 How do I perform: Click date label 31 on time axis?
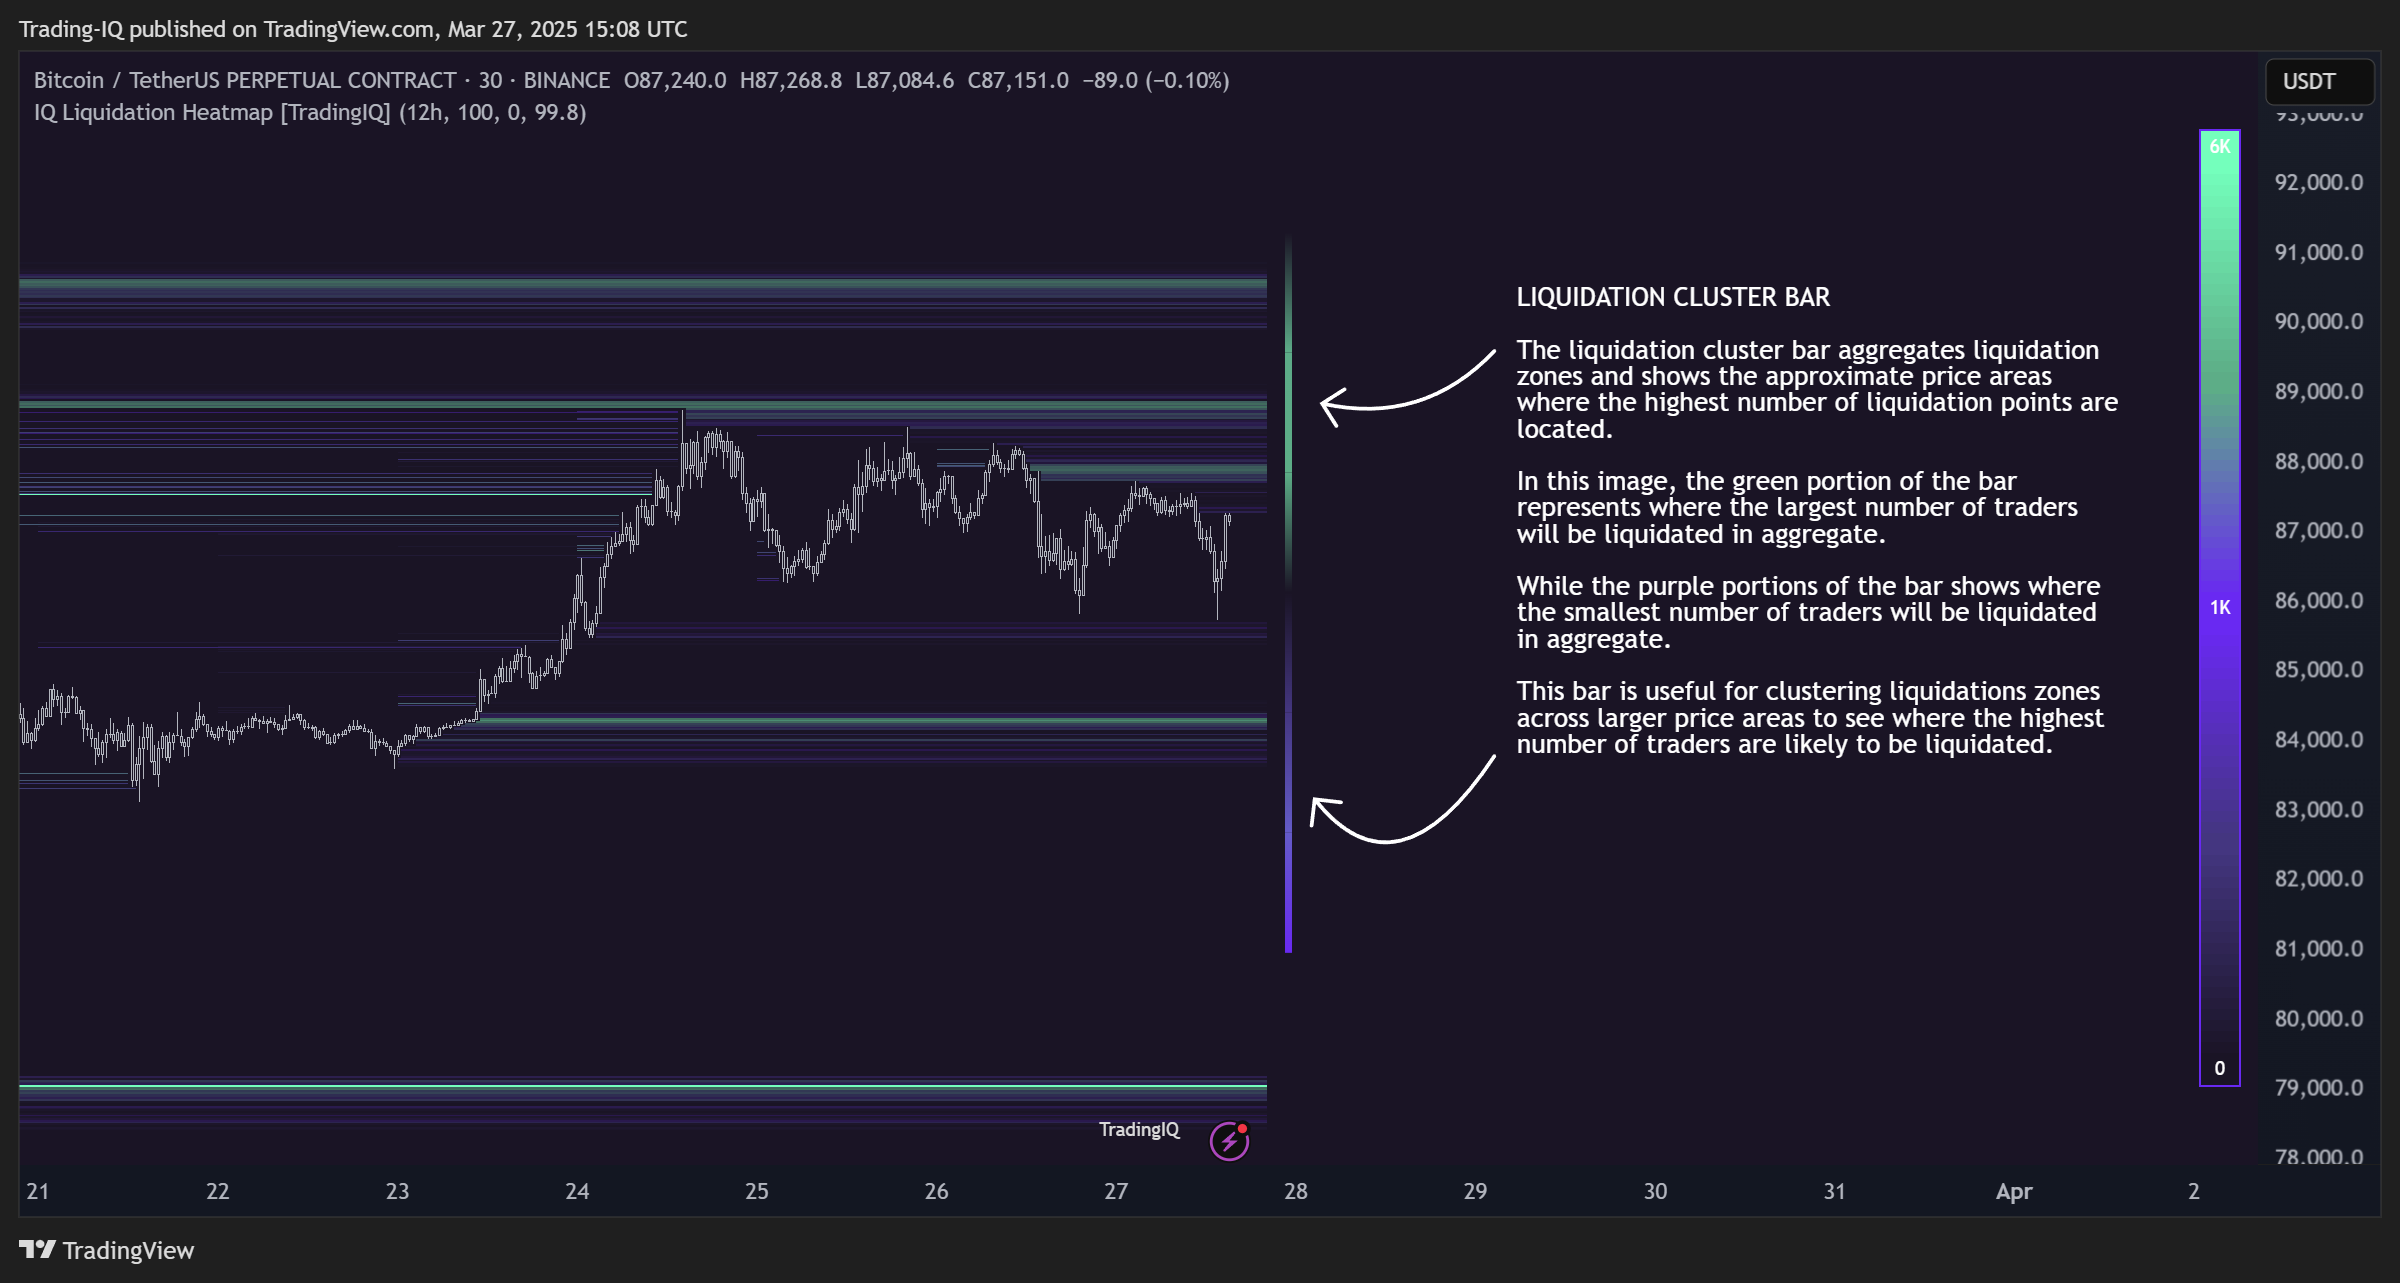[1834, 1191]
